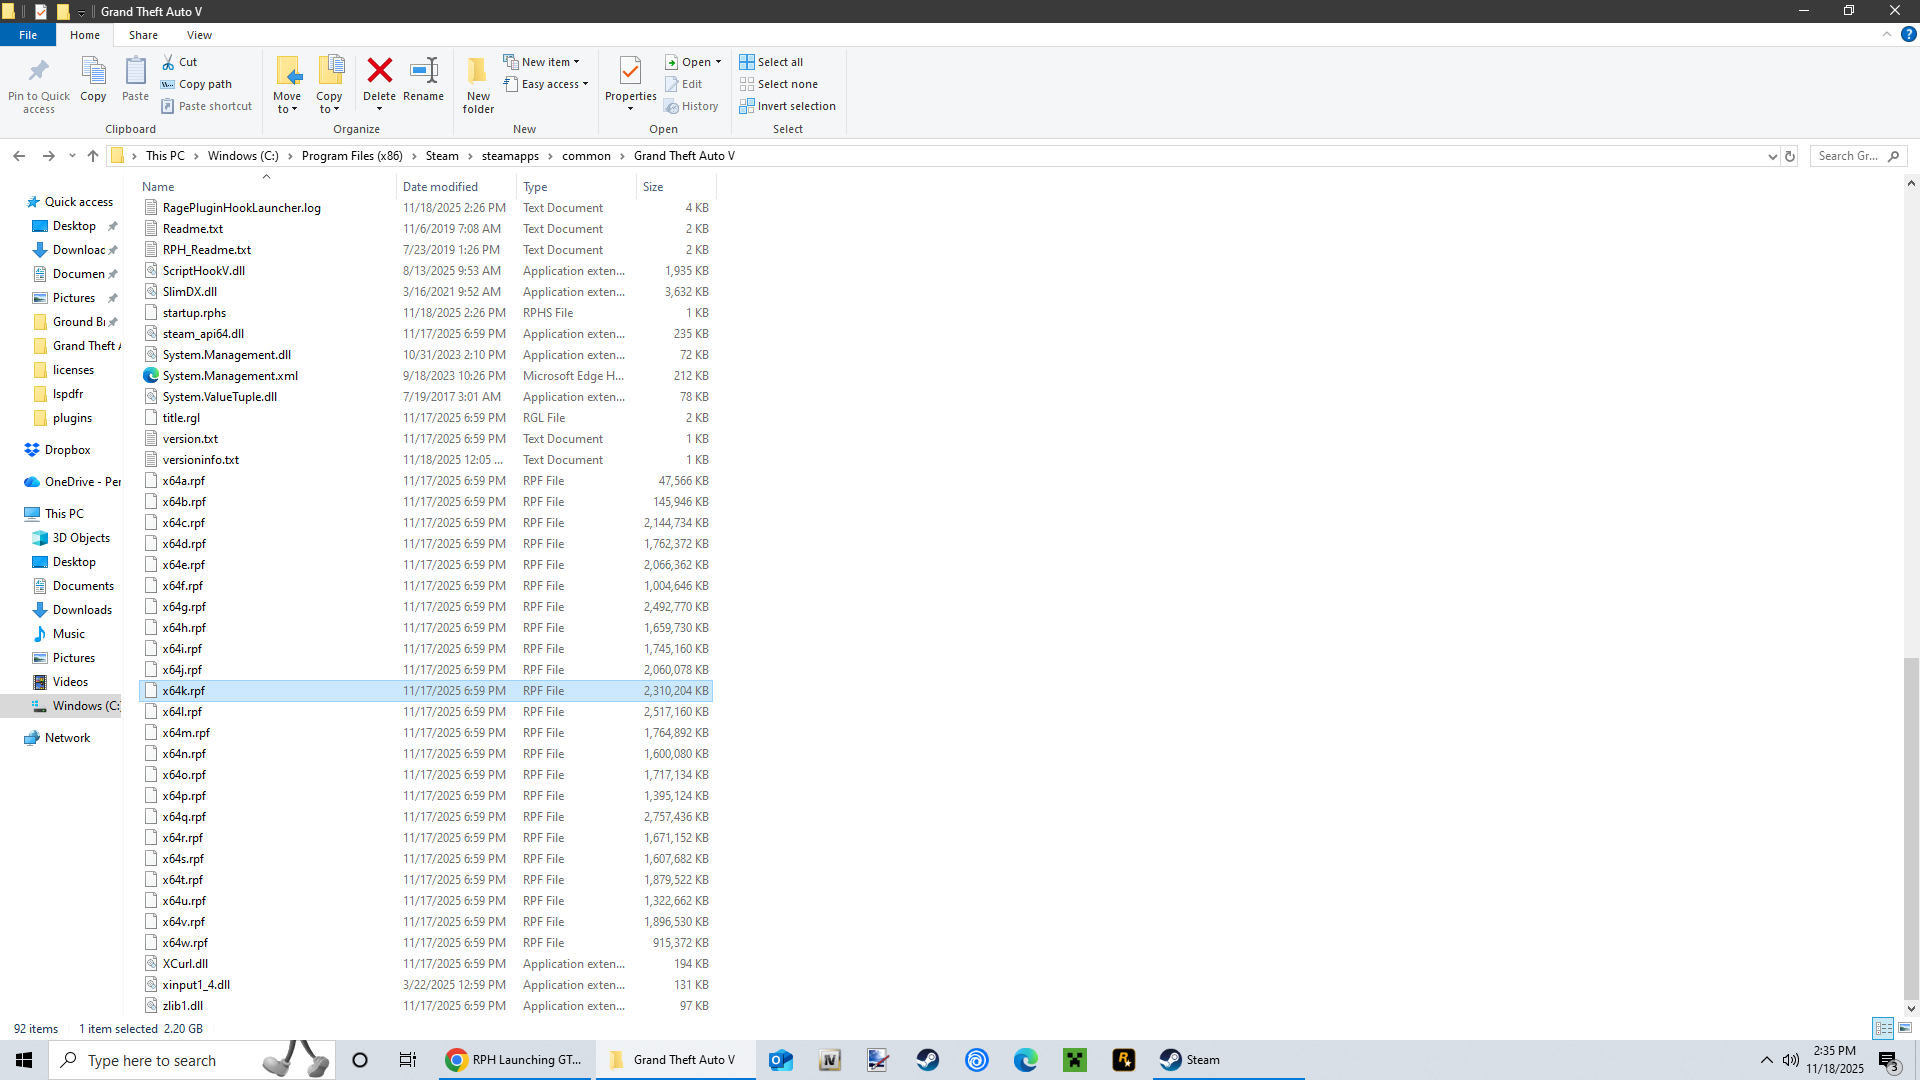Click the Pin to Quick access icon
The height and width of the screenshot is (1080, 1920).
coord(39,71)
